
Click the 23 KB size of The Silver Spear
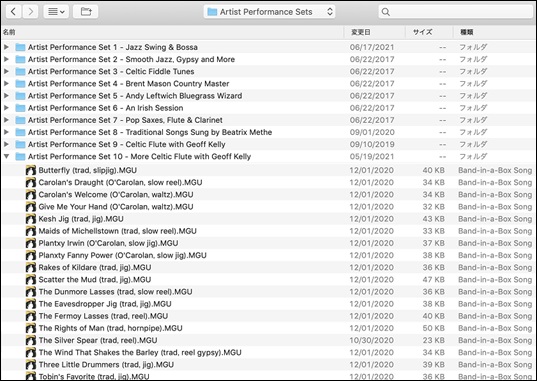click(x=434, y=341)
